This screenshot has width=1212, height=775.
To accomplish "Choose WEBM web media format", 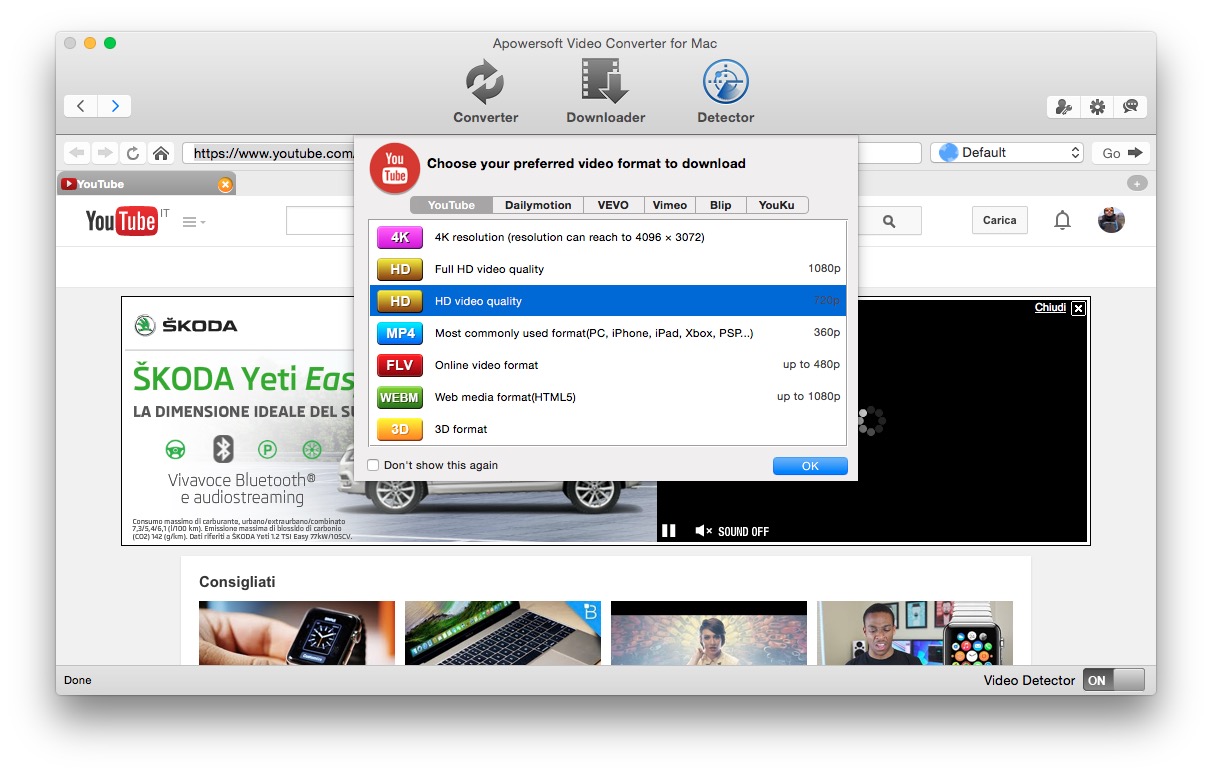I will click(x=608, y=397).
